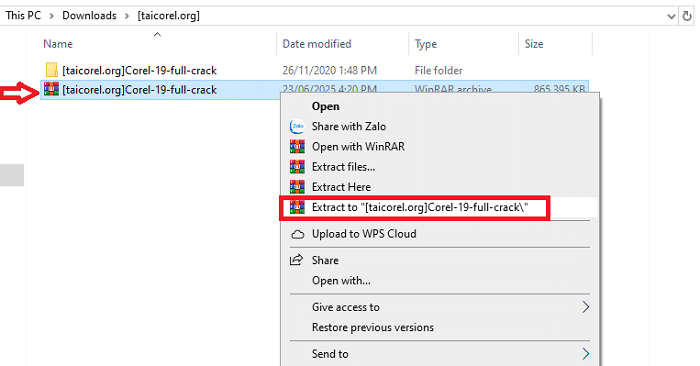
Task: Click the date 26/11/2020 1:48 PM
Action: pyautogui.click(x=329, y=71)
